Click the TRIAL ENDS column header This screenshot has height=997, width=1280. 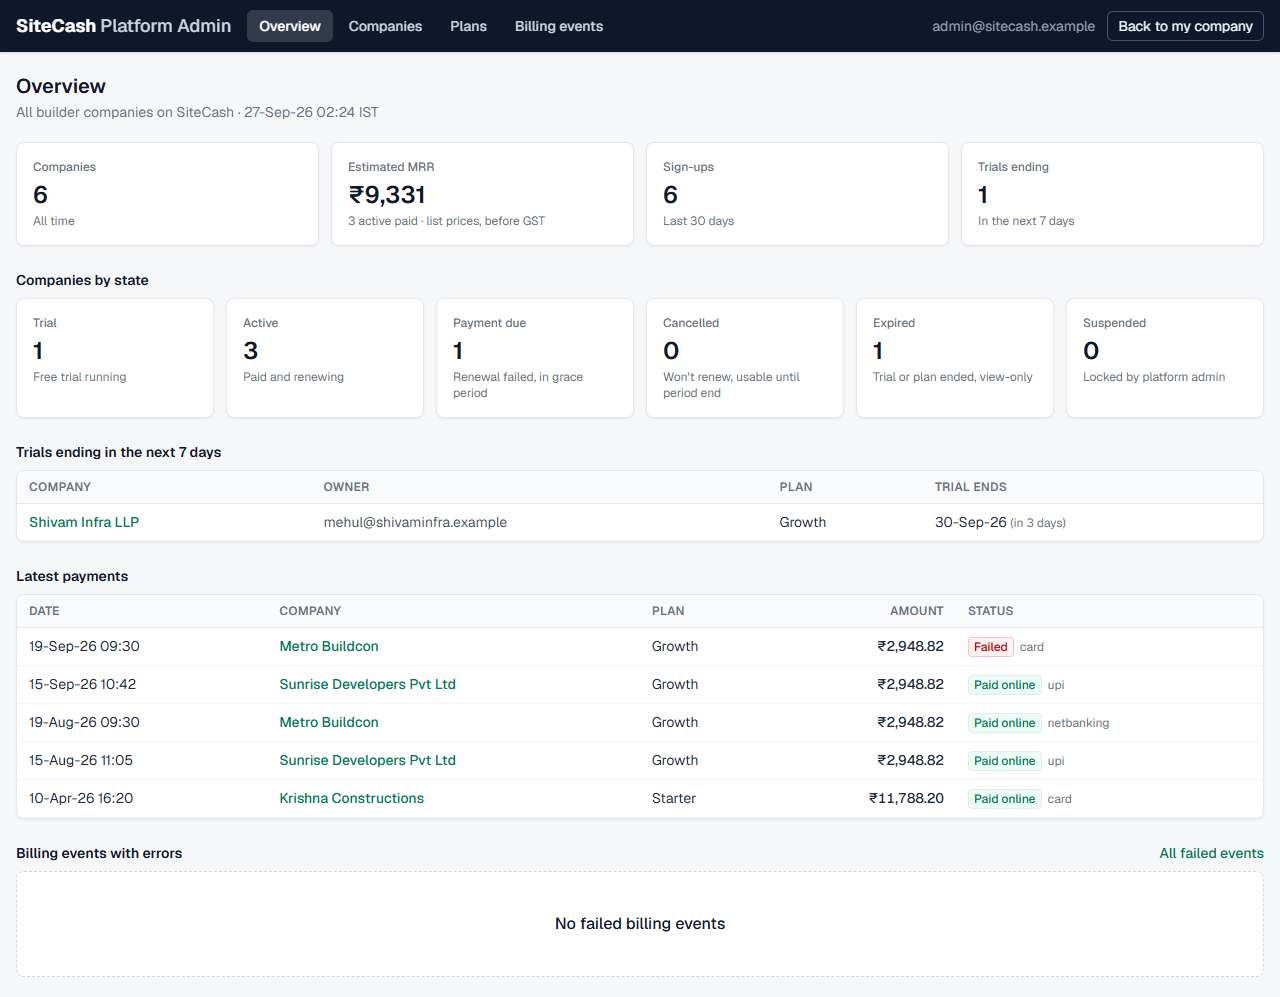[x=971, y=487]
